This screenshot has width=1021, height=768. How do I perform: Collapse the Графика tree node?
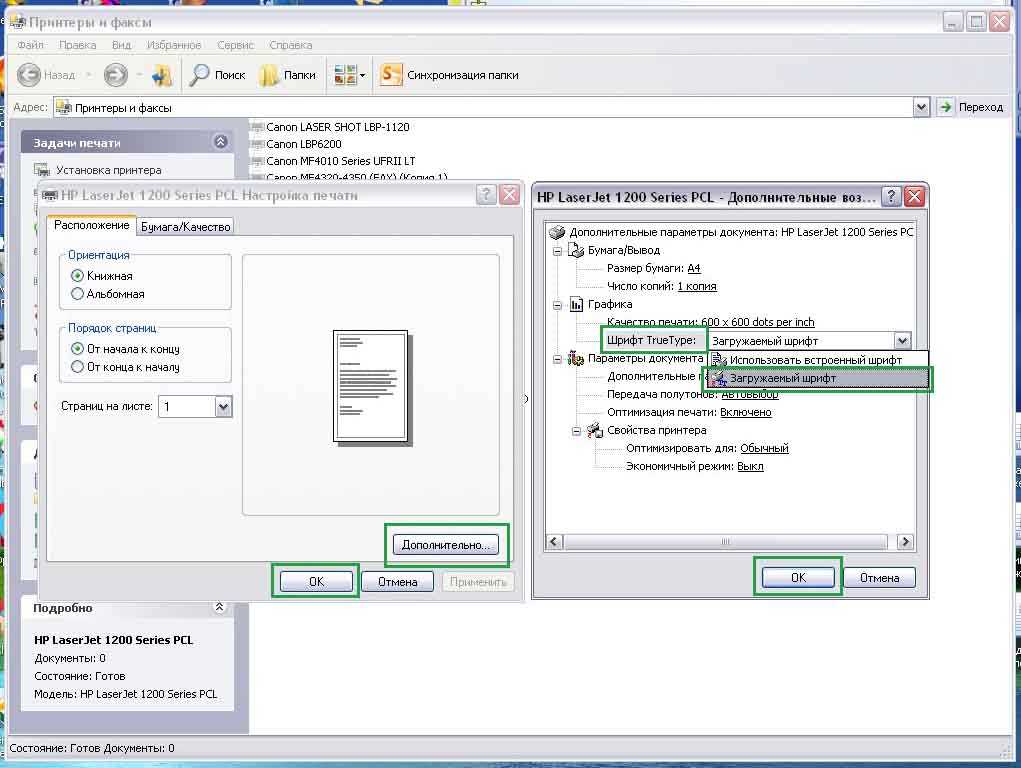point(557,305)
